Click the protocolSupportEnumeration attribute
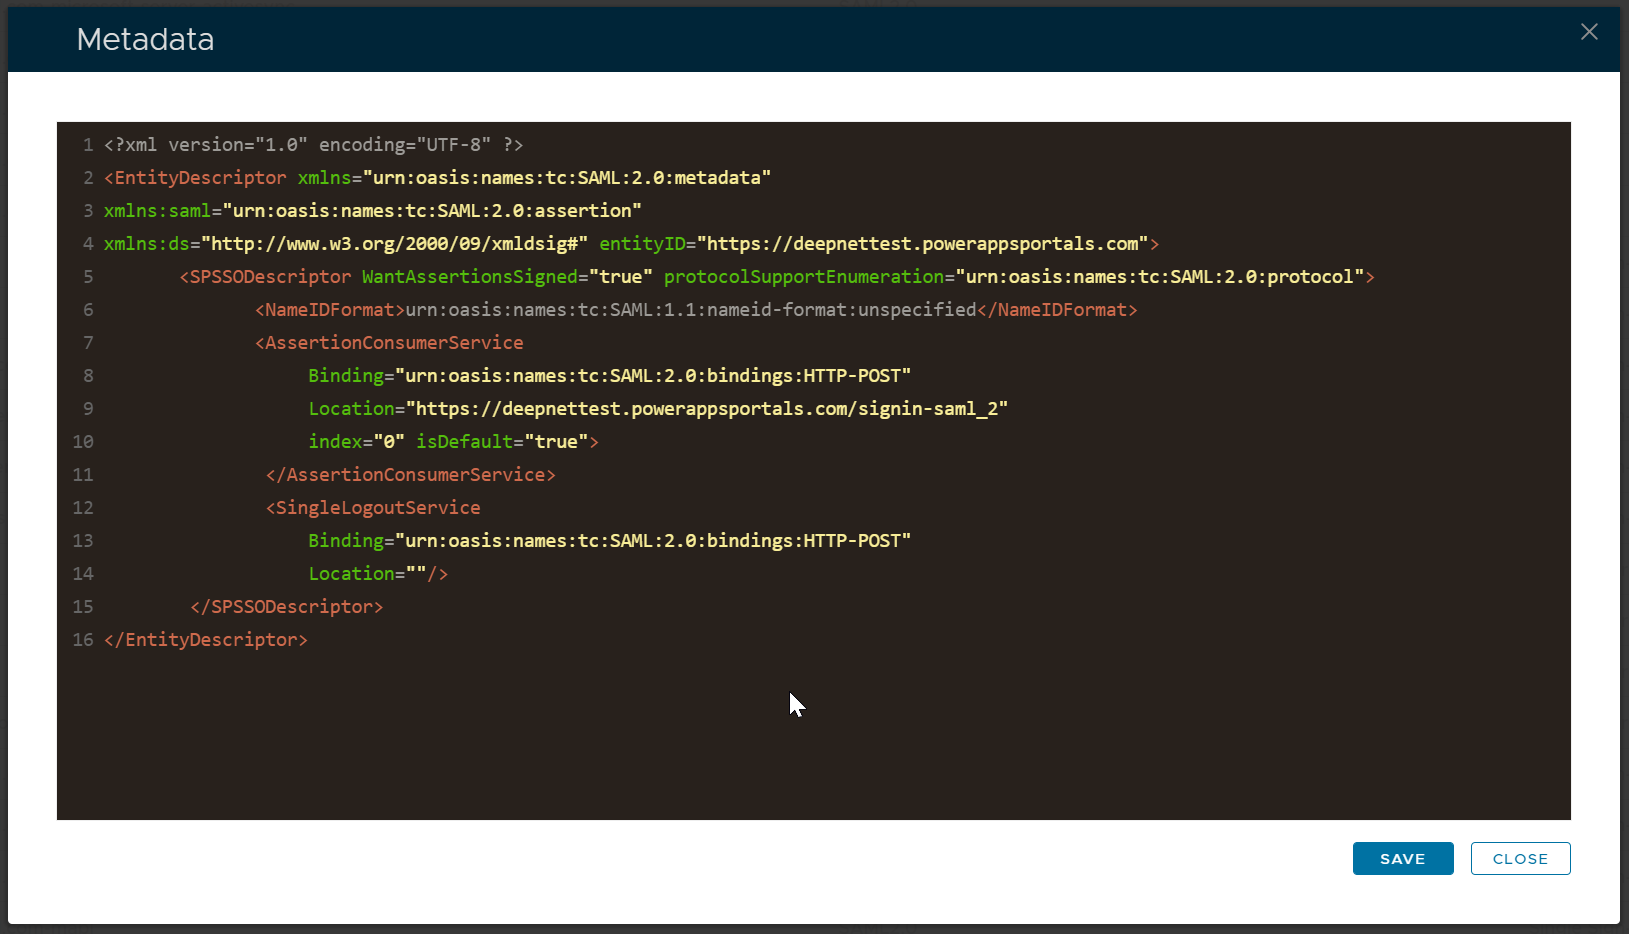The image size is (1629, 934). 803,277
